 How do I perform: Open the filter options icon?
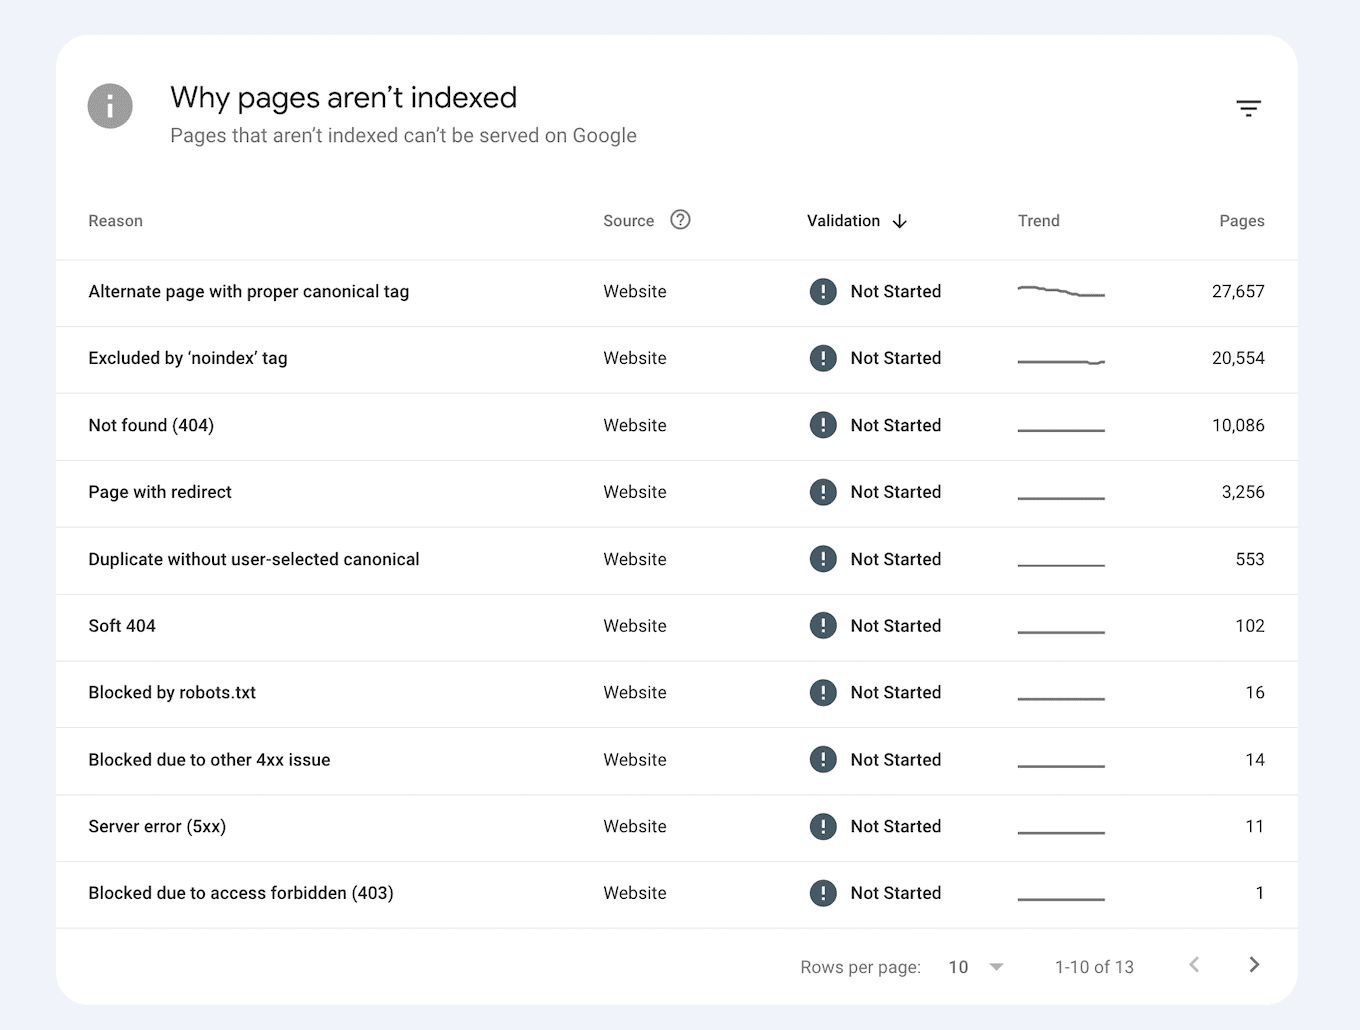[x=1248, y=107]
